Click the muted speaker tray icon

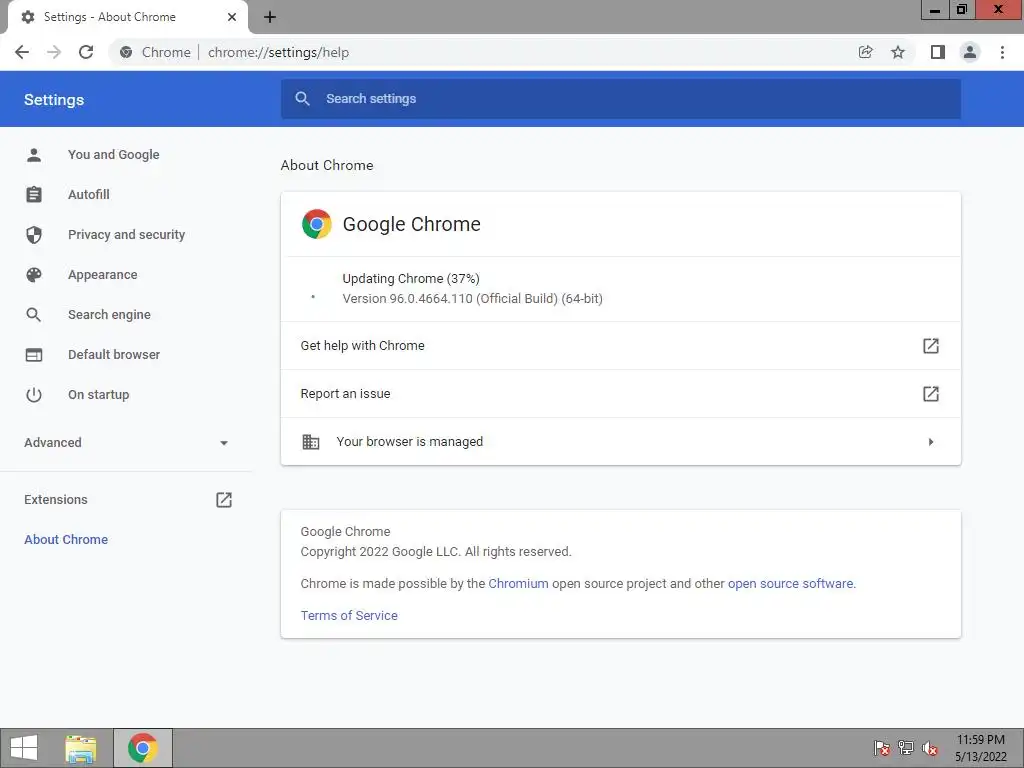click(930, 748)
